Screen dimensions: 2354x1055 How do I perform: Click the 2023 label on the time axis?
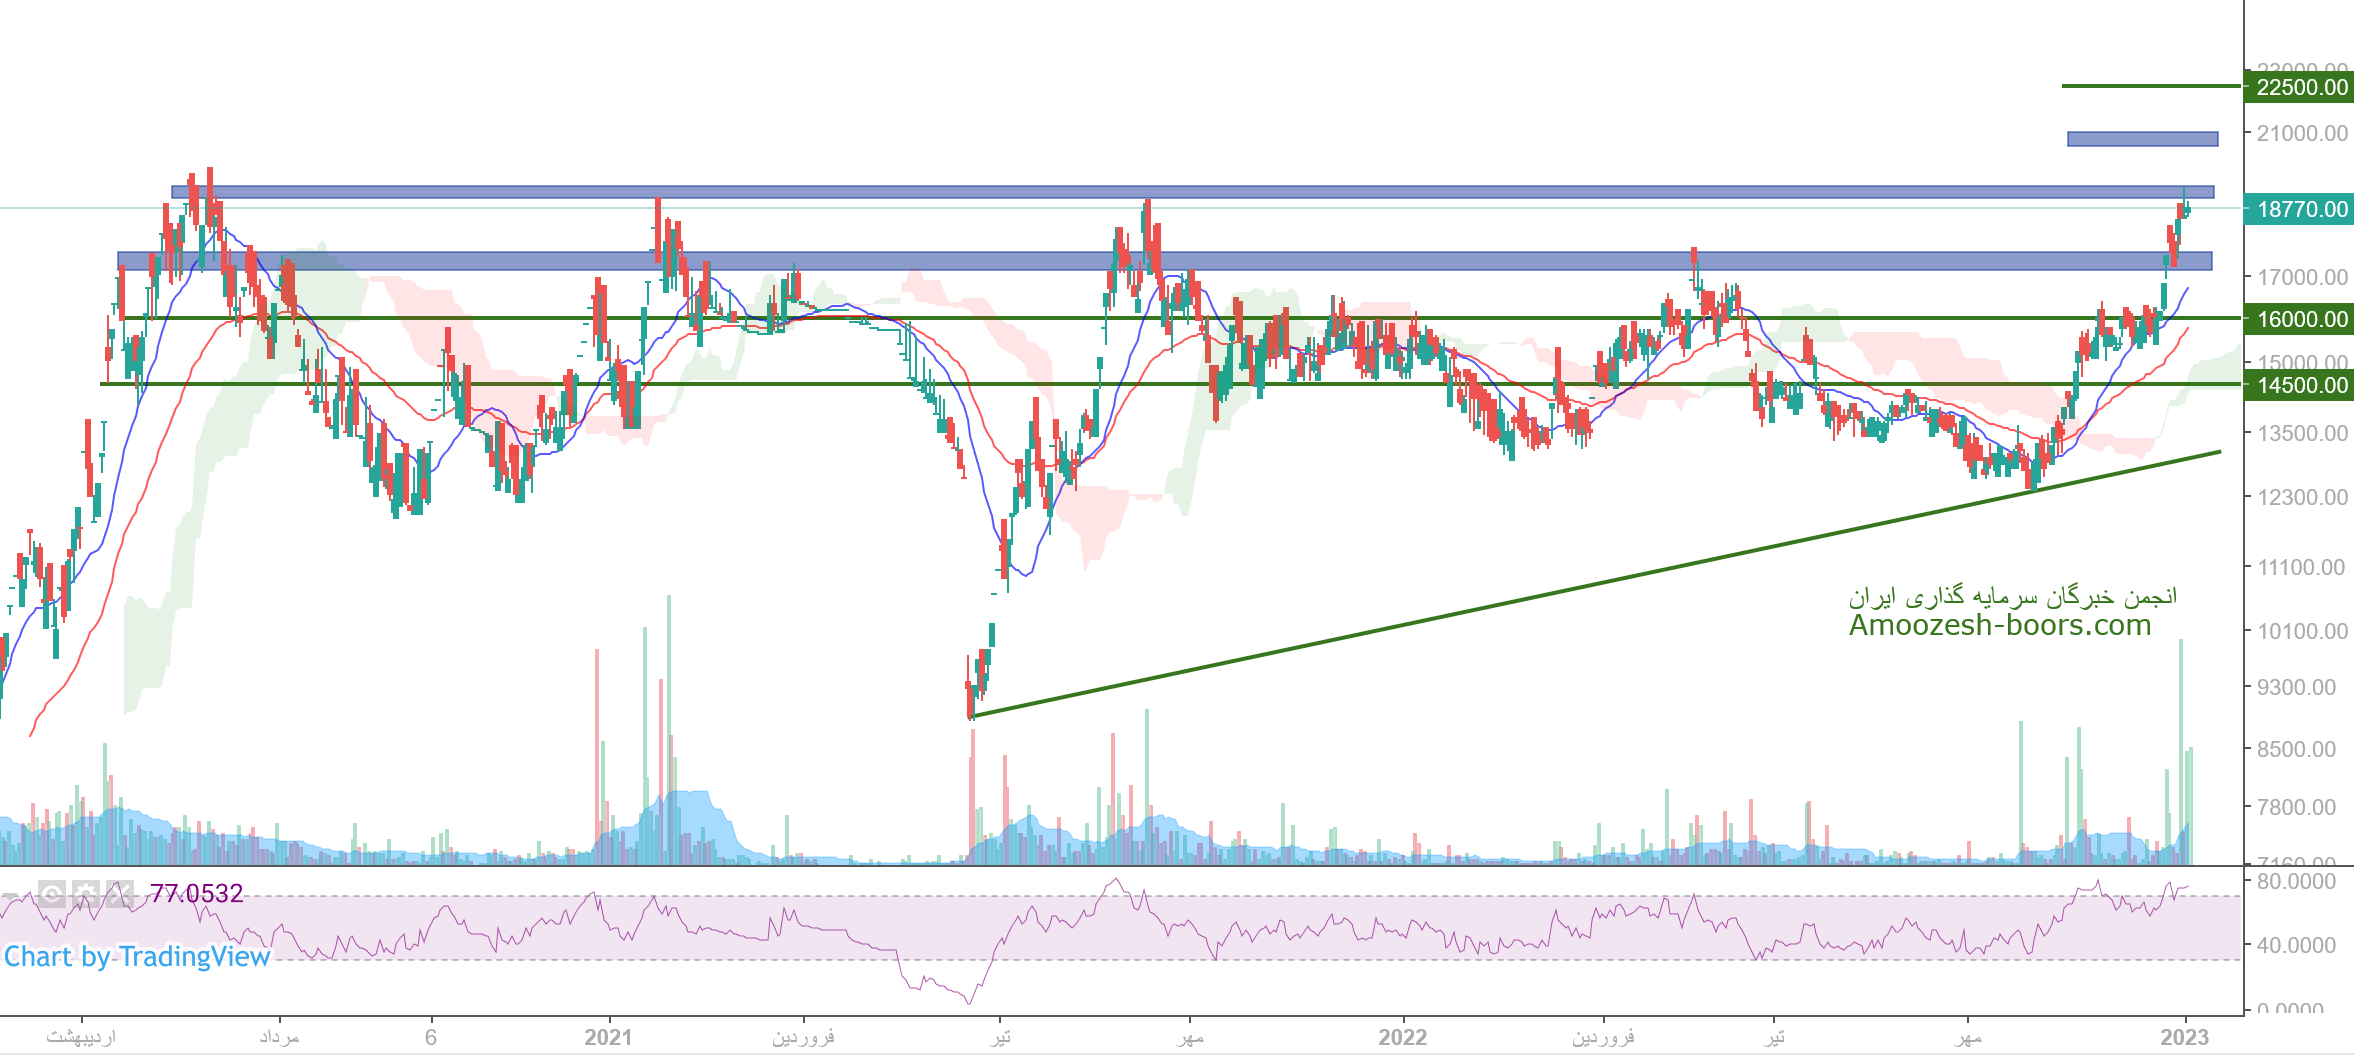(2184, 1037)
